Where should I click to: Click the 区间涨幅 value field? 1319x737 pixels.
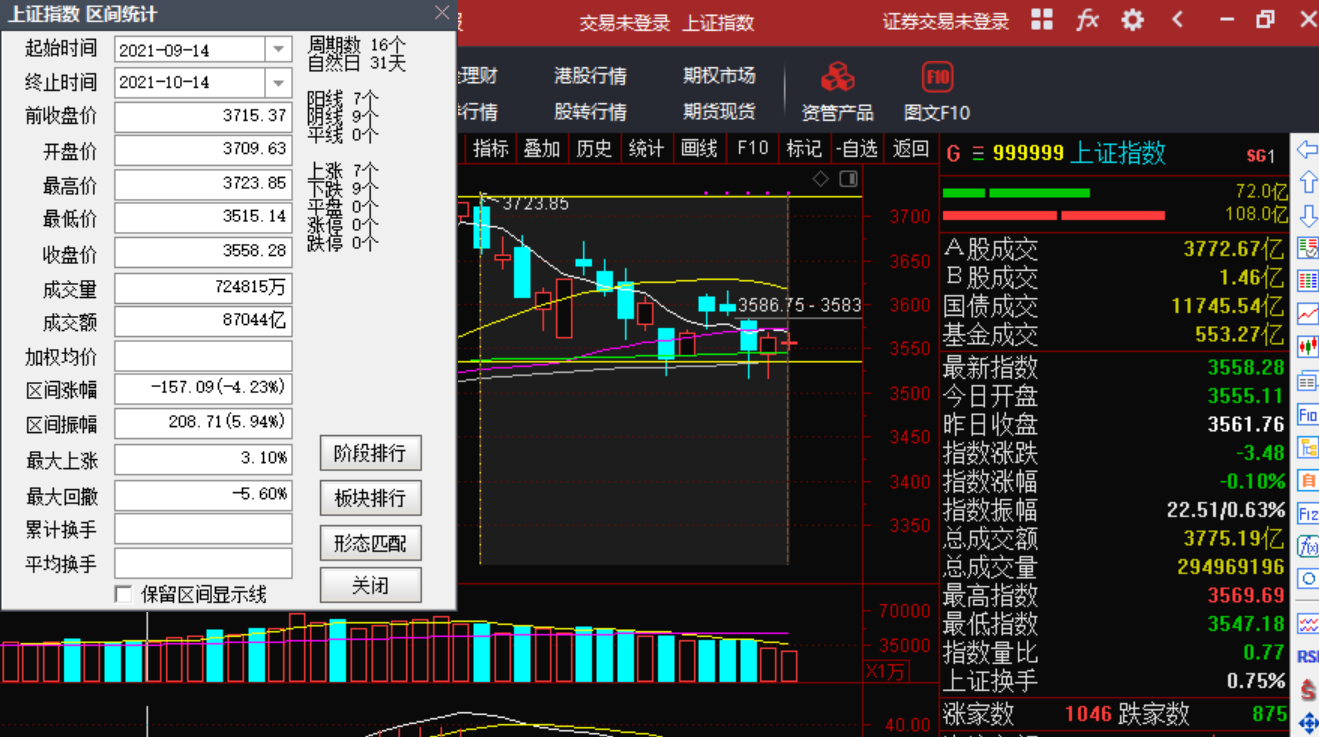203,388
